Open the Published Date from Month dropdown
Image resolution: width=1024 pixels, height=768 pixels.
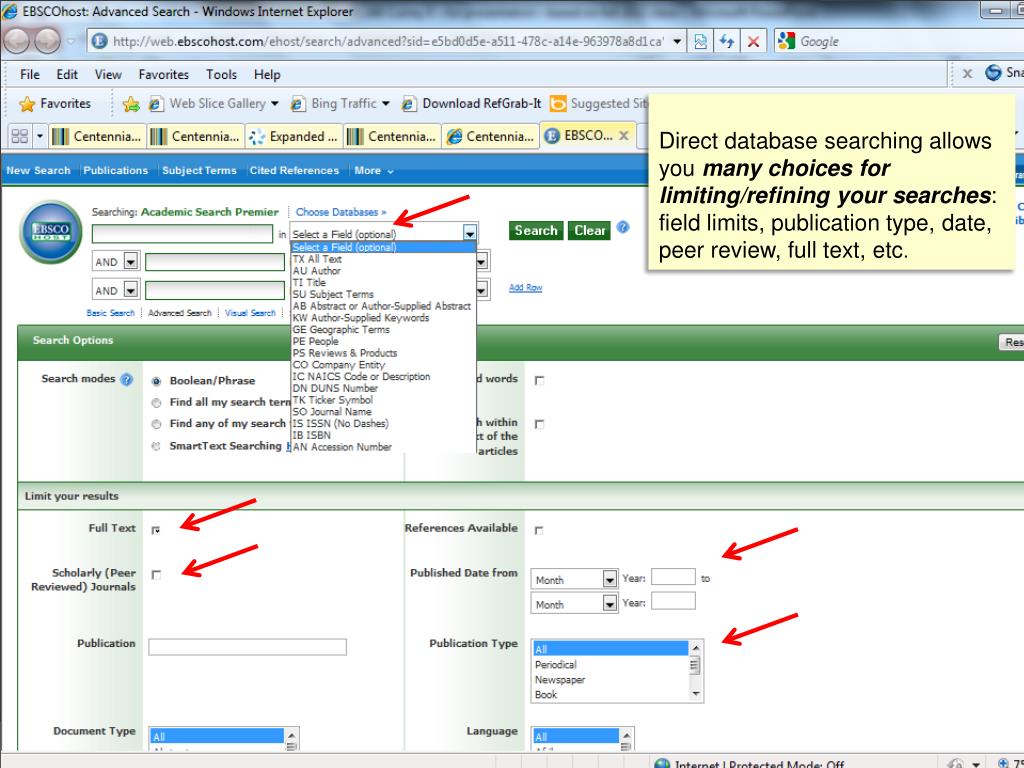pos(609,579)
